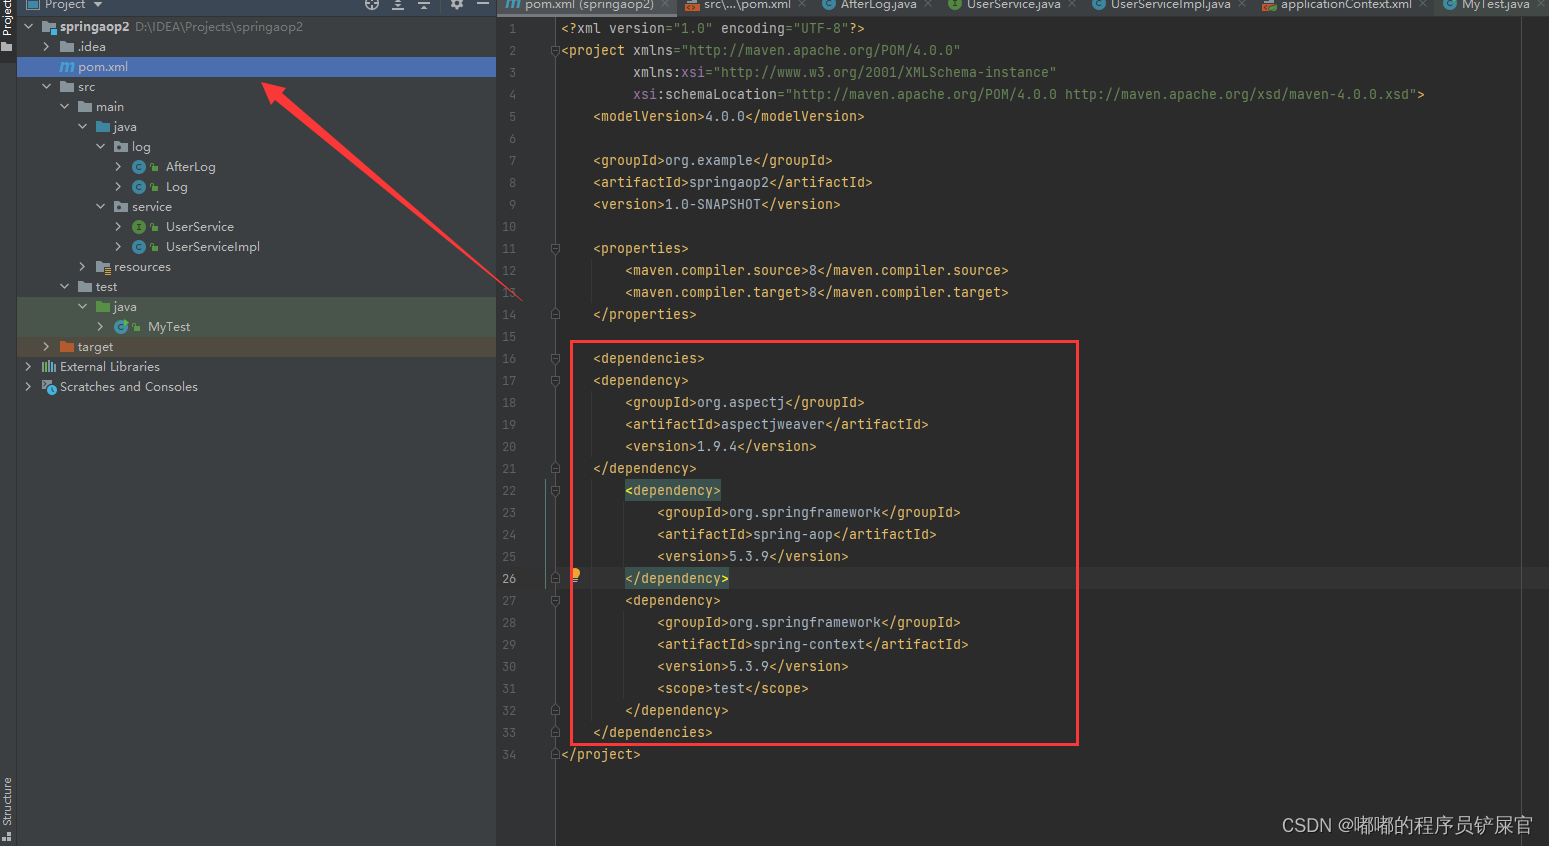Select the Log file name in the tree
The width and height of the screenshot is (1549, 846).
176,187
